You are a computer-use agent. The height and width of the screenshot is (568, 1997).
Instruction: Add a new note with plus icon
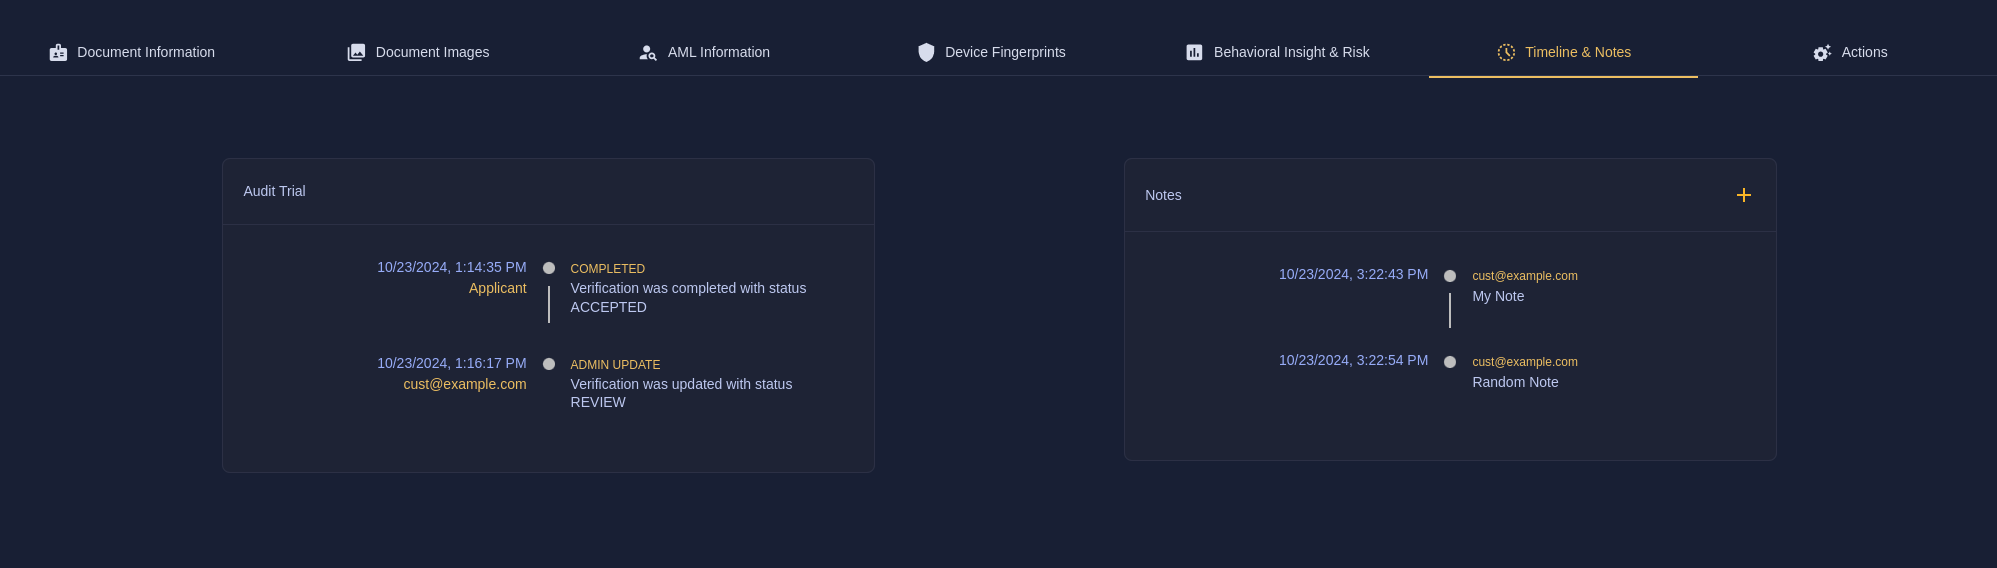[x=1744, y=195]
